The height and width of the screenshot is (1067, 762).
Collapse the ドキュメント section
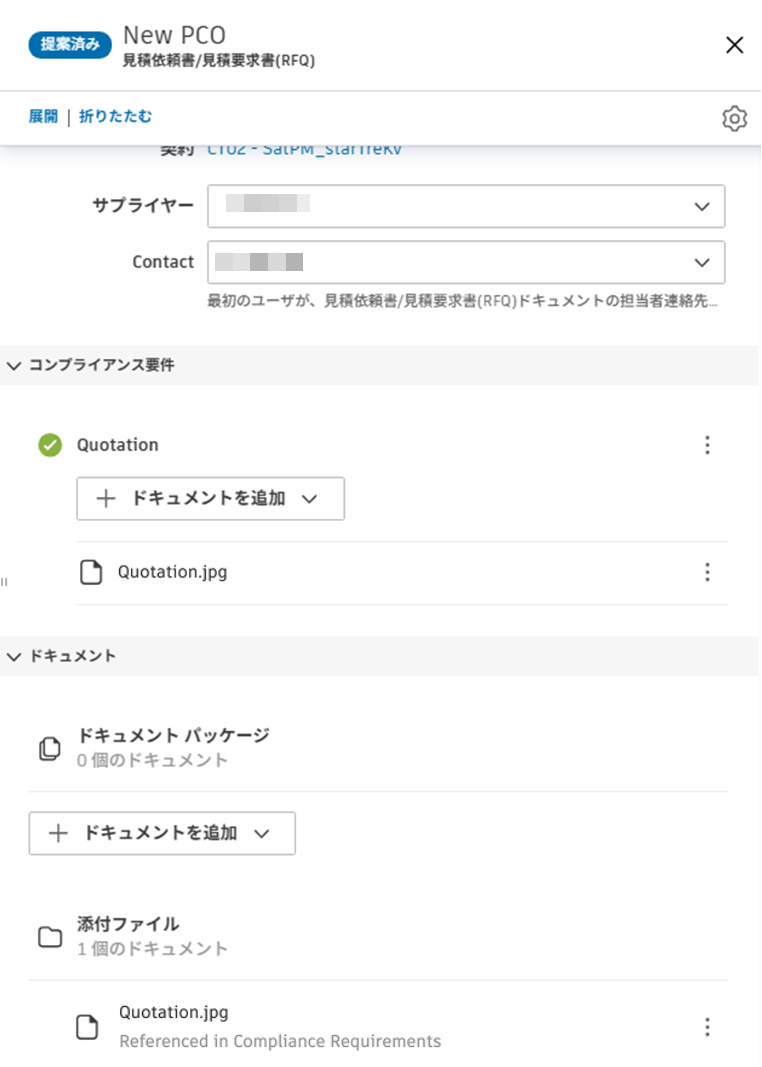(x=13, y=656)
